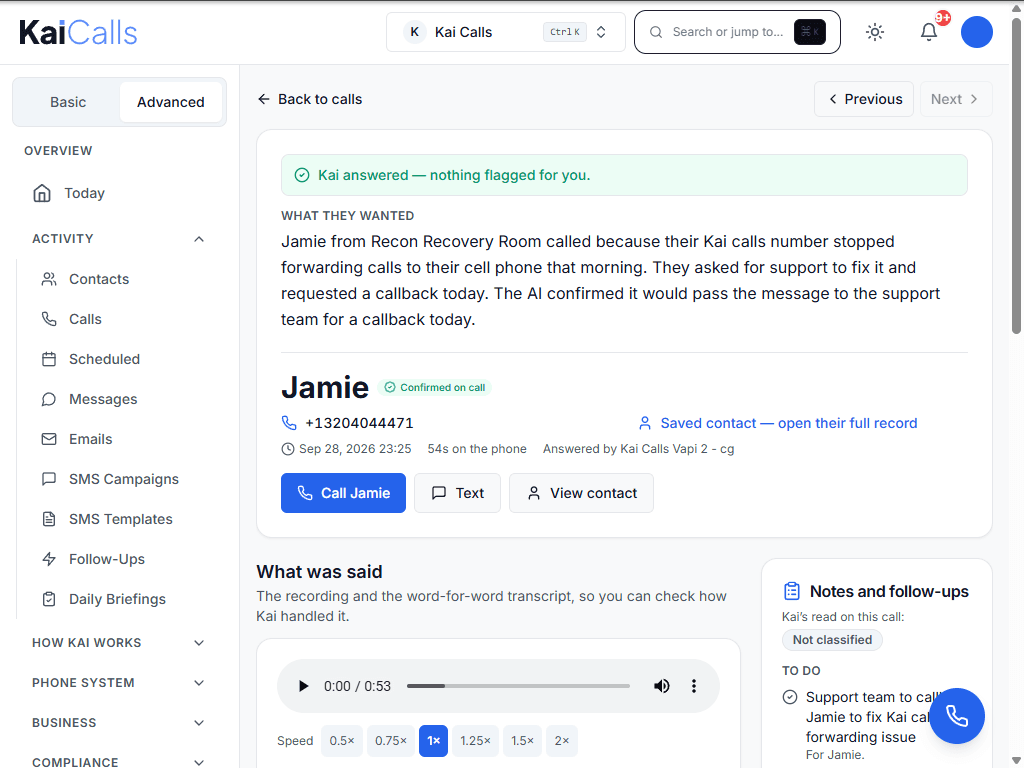Image resolution: width=1024 pixels, height=768 pixels.
Task: Set playback speed to 0.5×
Action: pos(342,741)
